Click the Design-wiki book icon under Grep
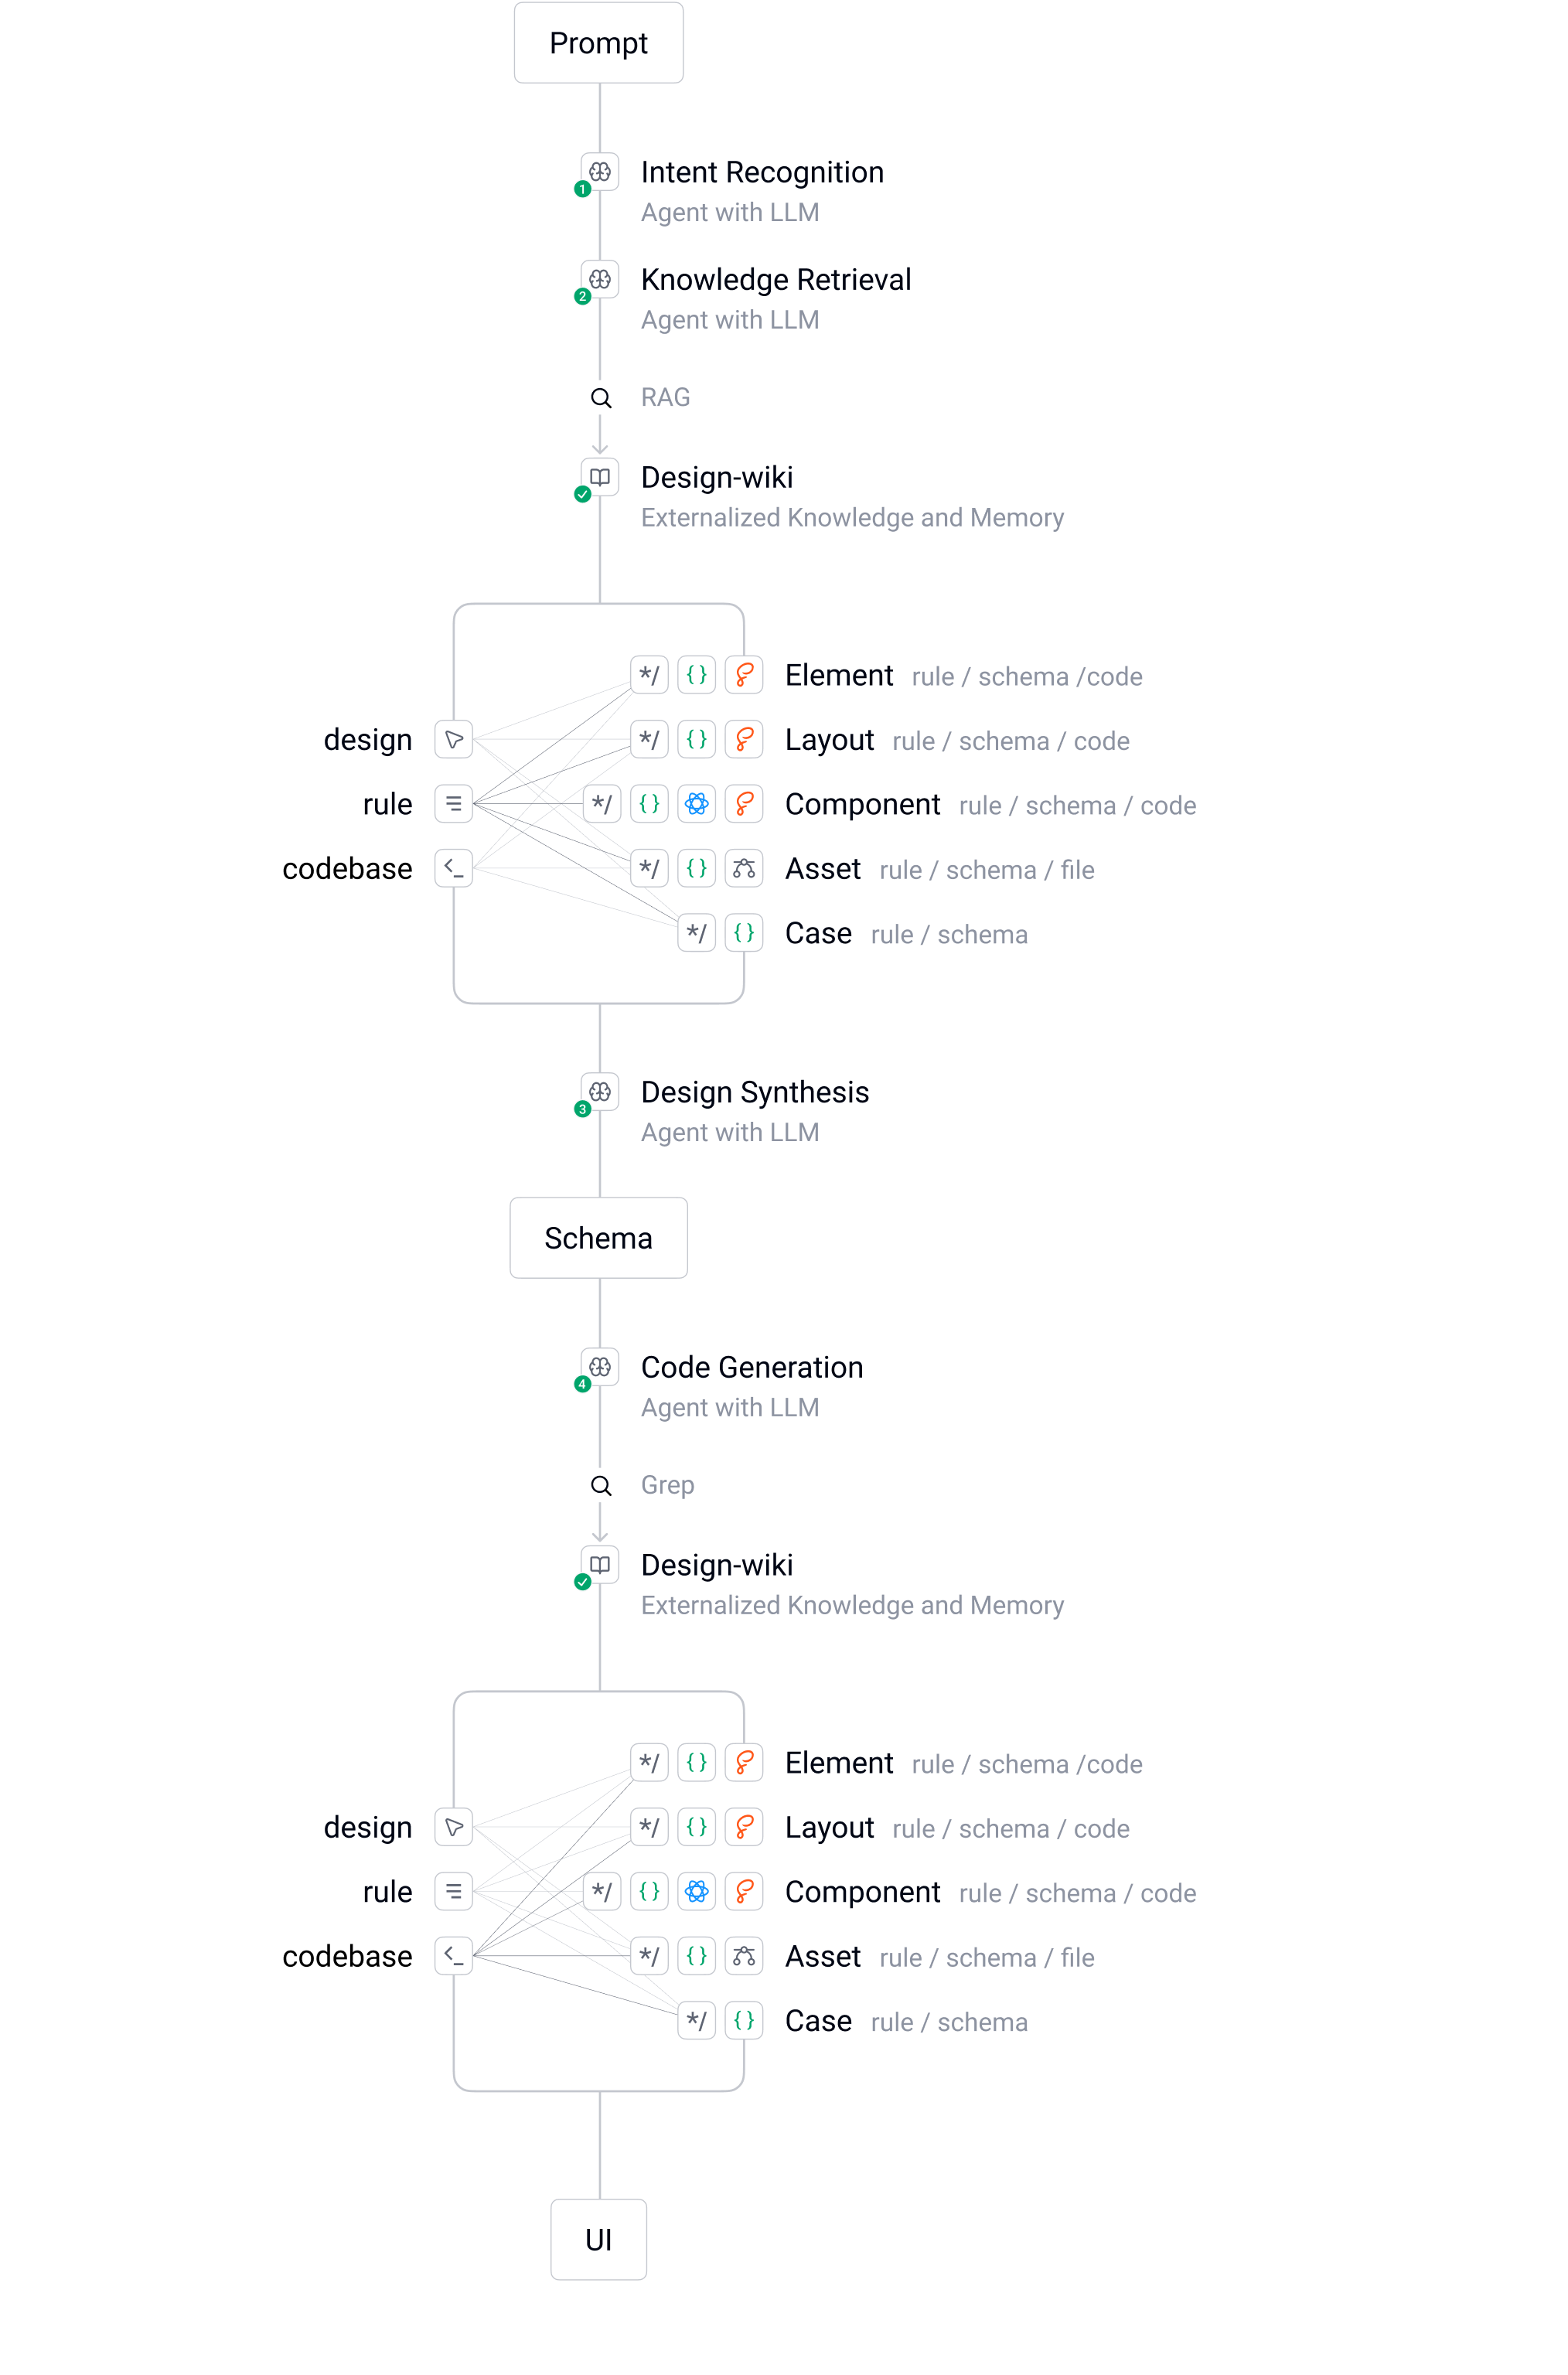This screenshot has height=2375, width=1568. point(600,1564)
